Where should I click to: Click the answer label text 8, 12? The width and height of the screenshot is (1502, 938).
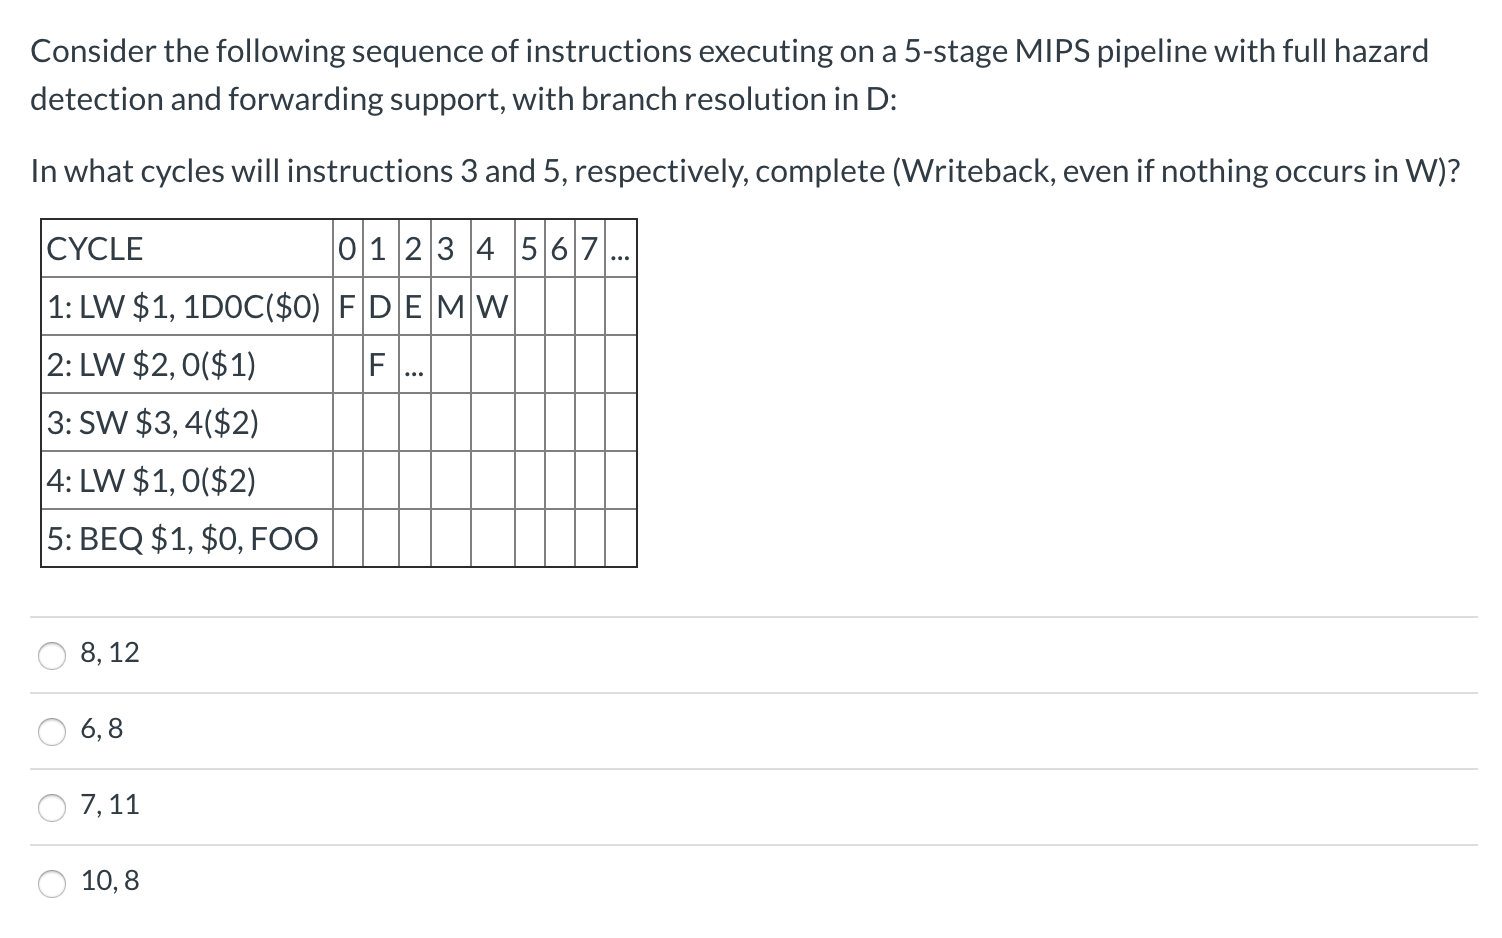(x=110, y=653)
